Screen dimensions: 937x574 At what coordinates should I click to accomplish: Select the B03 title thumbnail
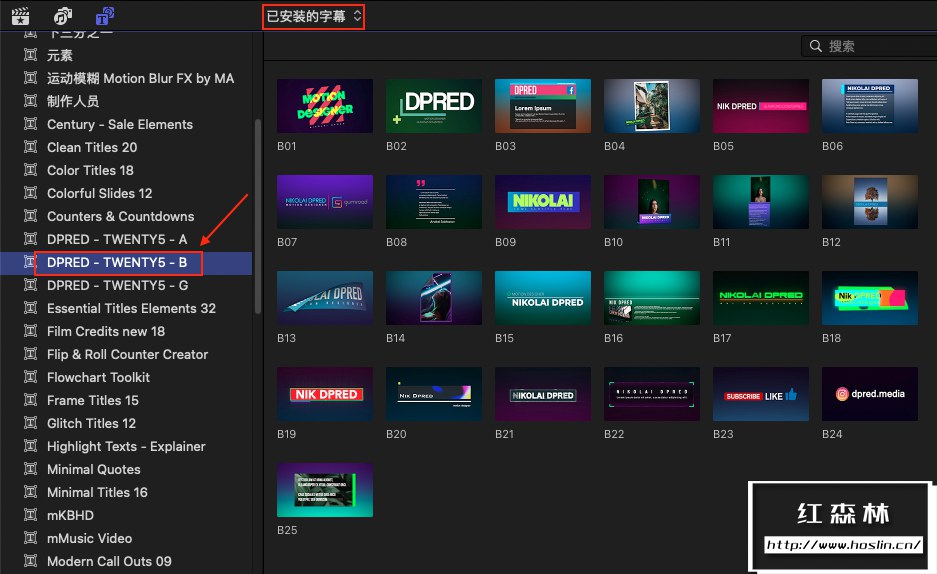(543, 106)
